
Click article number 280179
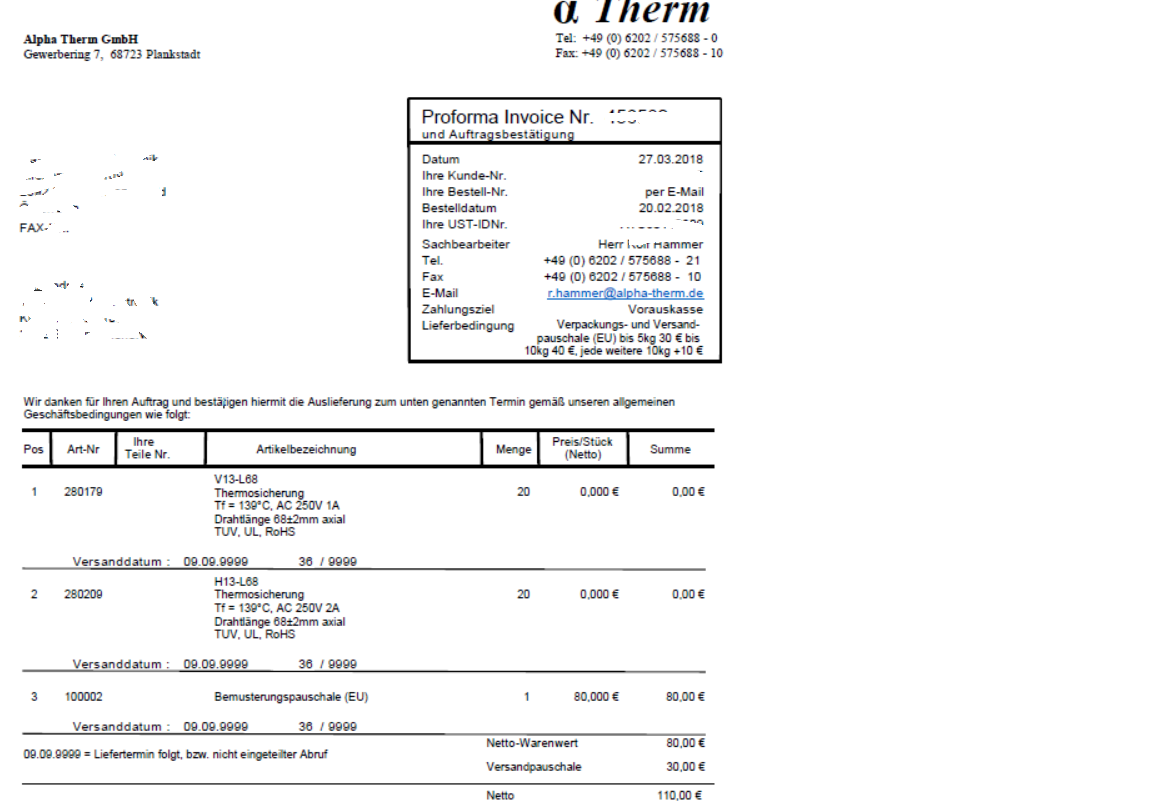point(83,492)
